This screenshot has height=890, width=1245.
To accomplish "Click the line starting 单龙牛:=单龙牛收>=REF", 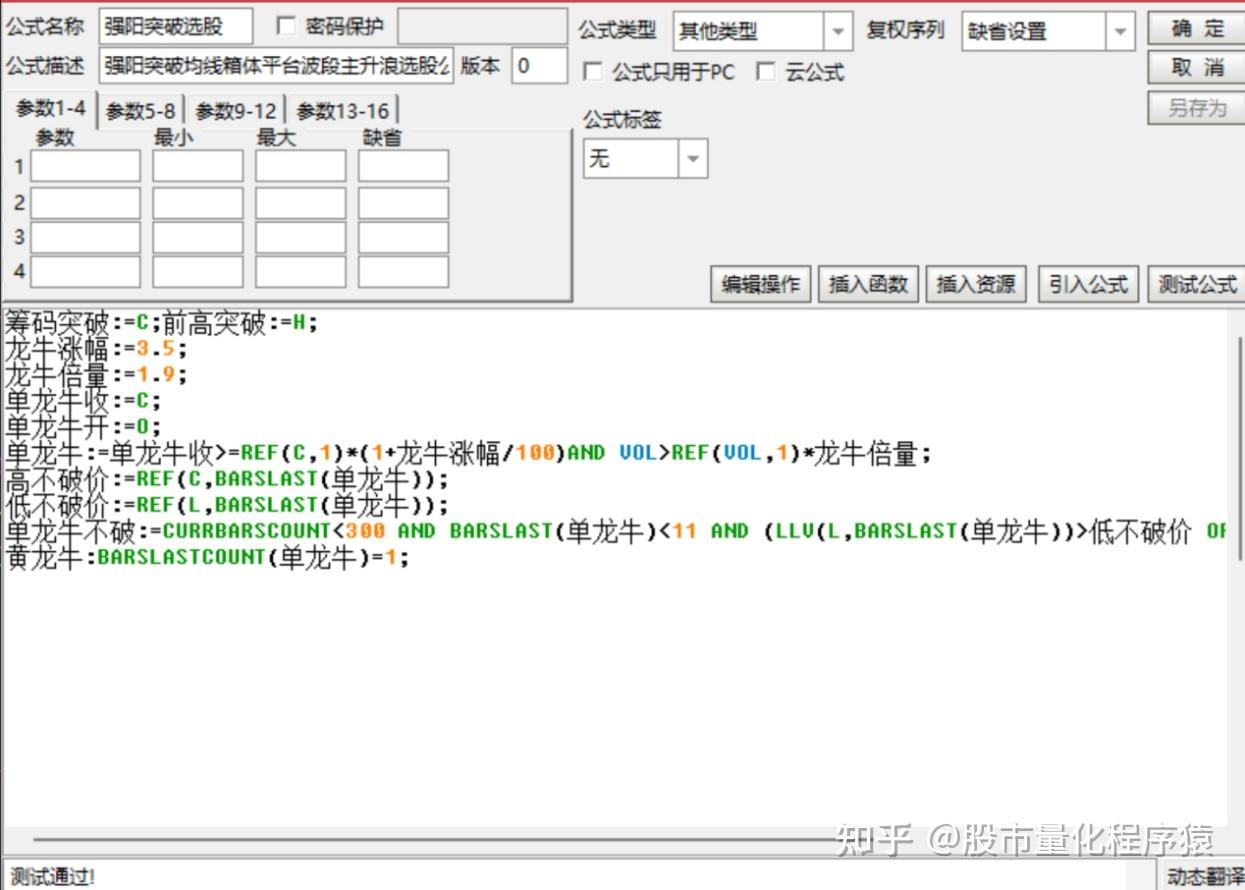I will point(468,453).
